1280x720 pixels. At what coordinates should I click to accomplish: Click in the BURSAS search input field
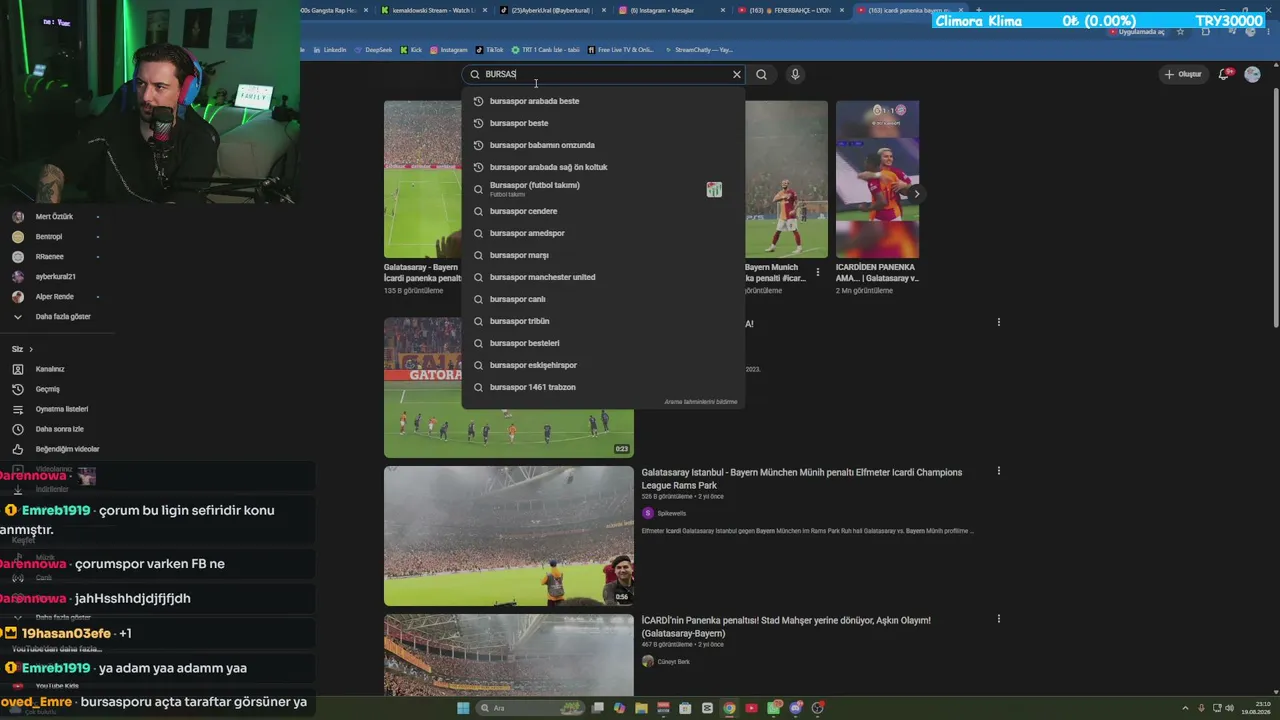pos(605,74)
